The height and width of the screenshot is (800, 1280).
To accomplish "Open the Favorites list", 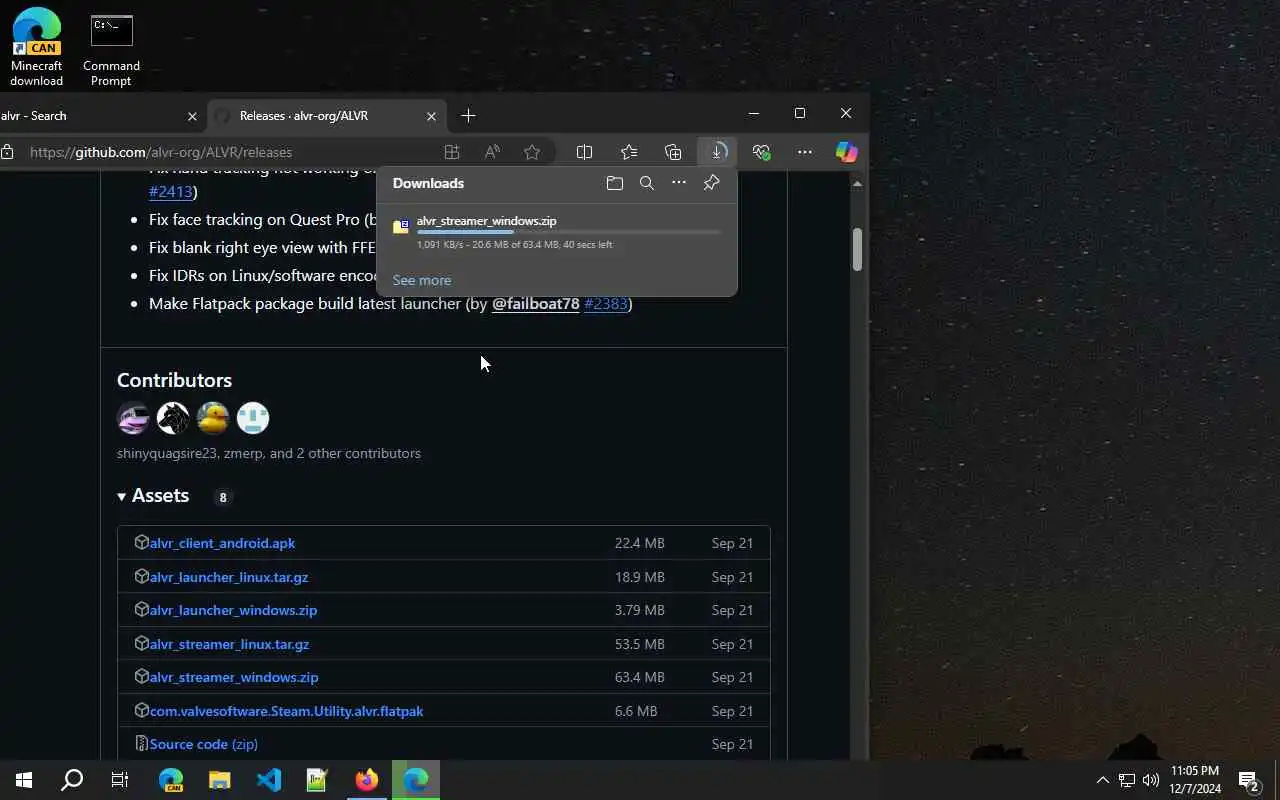I will pos(629,152).
